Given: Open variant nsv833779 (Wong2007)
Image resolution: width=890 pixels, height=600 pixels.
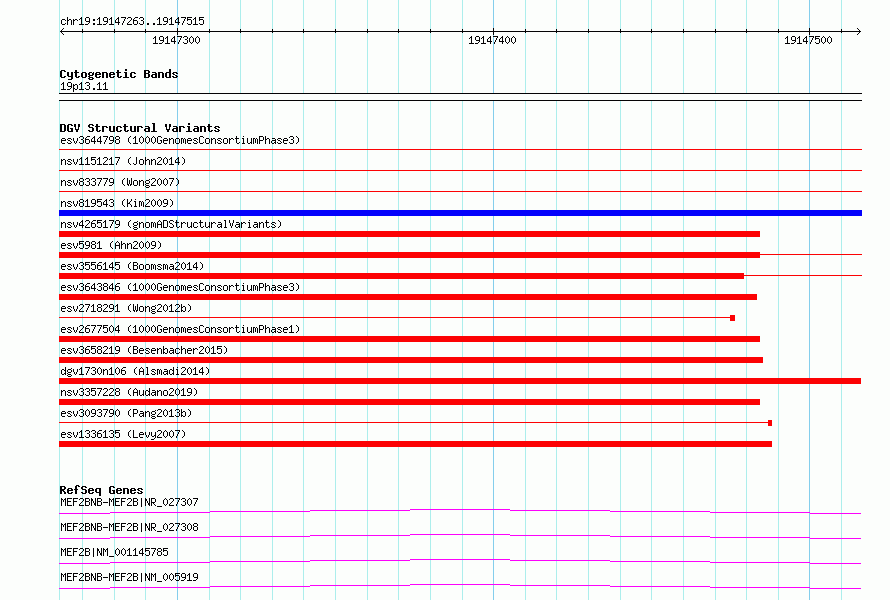Looking at the screenshot, I should click(120, 182).
